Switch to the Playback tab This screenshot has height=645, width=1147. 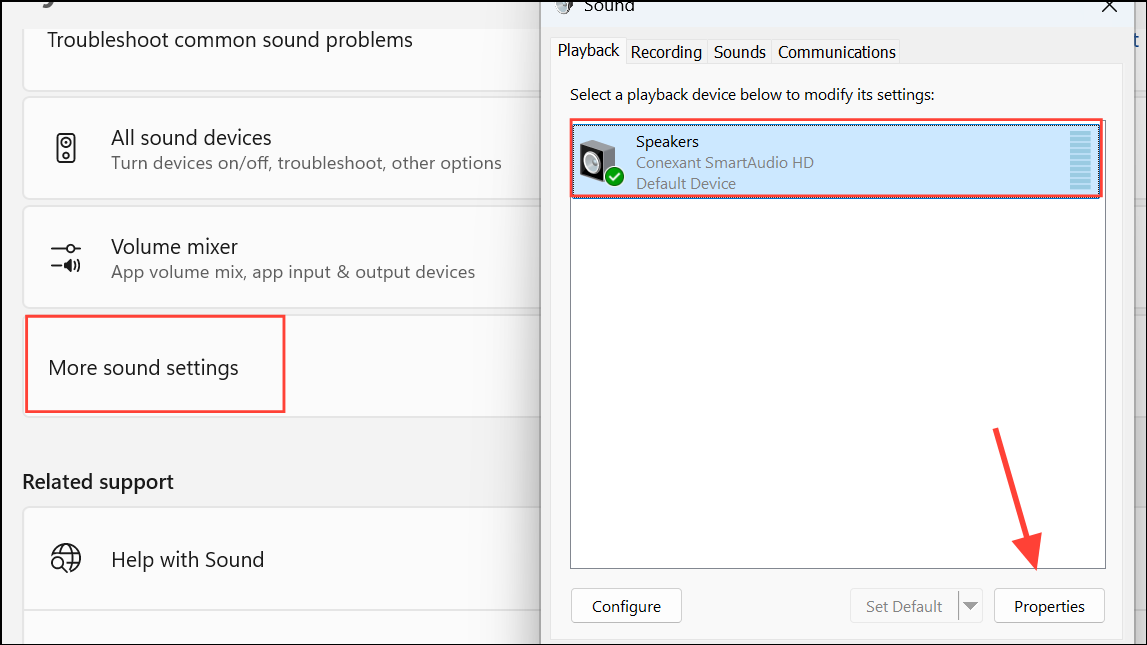pyautogui.click(x=588, y=51)
